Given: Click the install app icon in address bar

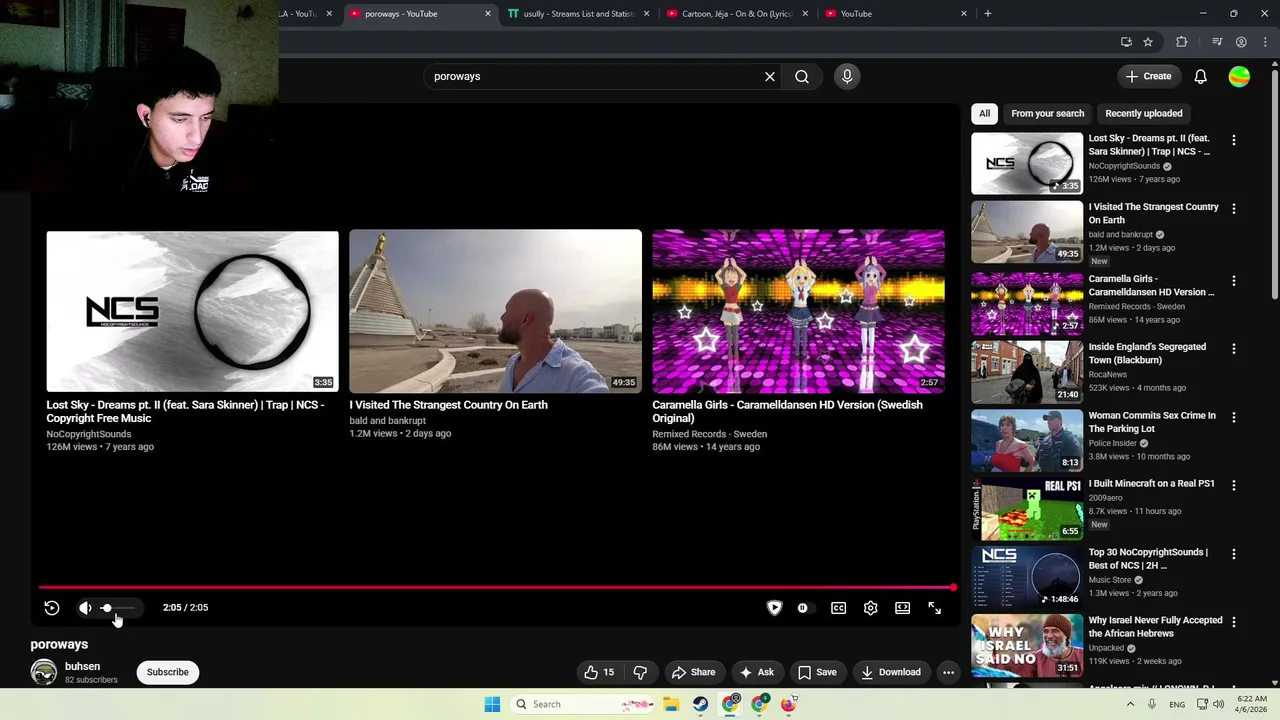Looking at the screenshot, I should click(1126, 42).
